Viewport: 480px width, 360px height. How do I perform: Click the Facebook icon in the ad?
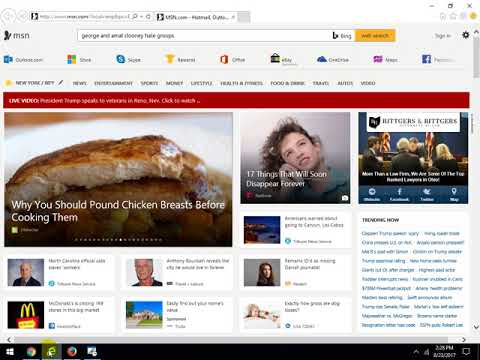coord(399,195)
